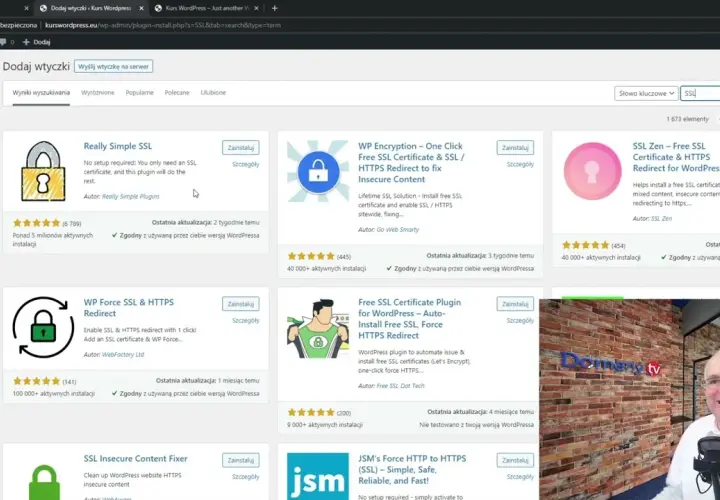Image resolution: width=720 pixels, height=500 pixels.
Task: Click the star rating of Really Simple SSL
Action: [x=37, y=223]
